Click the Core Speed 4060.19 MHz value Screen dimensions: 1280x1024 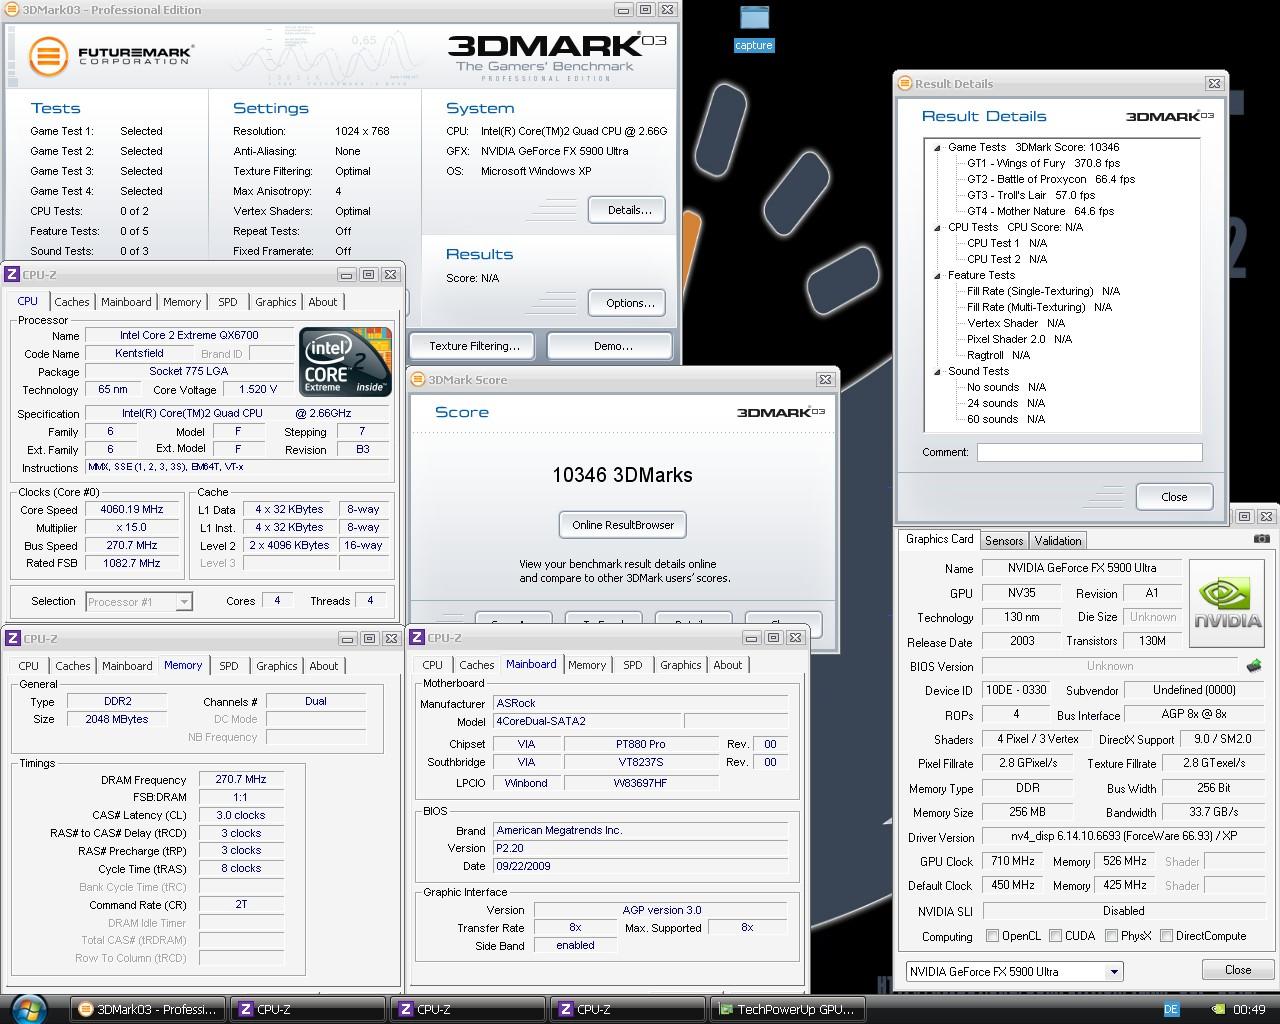click(x=132, y=509)
